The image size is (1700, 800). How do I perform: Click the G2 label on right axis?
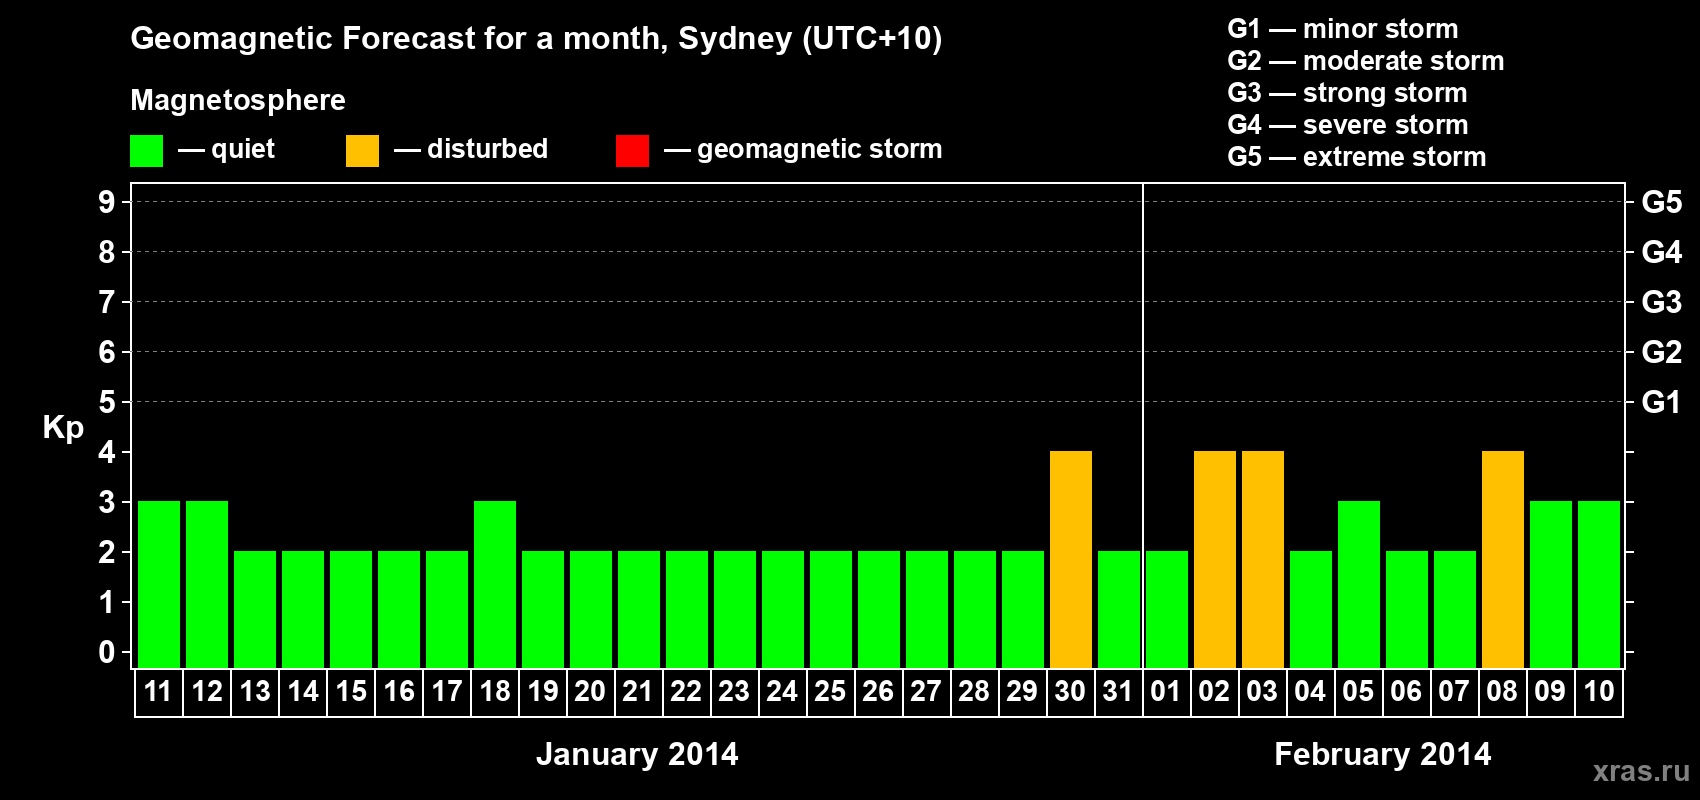click(x=1661, y=352)
